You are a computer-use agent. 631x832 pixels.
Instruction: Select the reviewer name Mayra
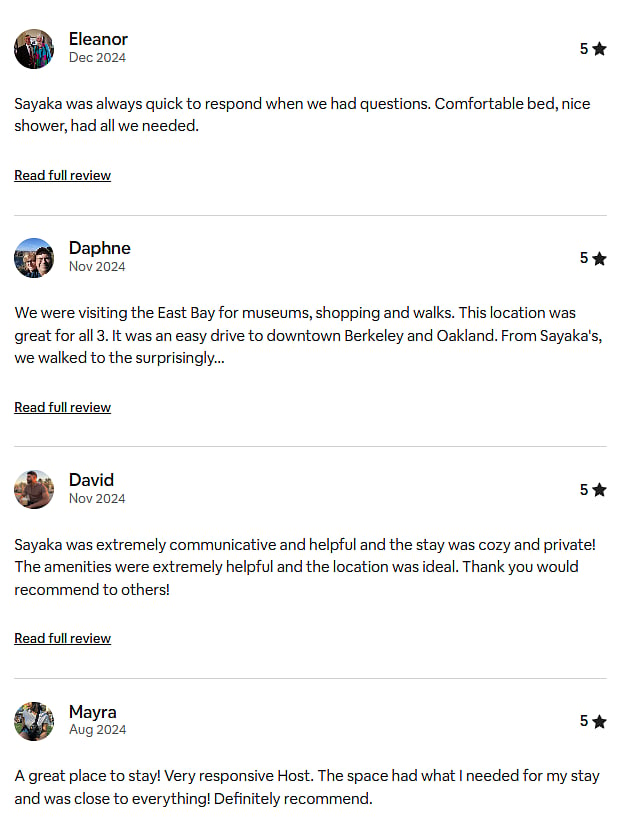click(93, 712)
